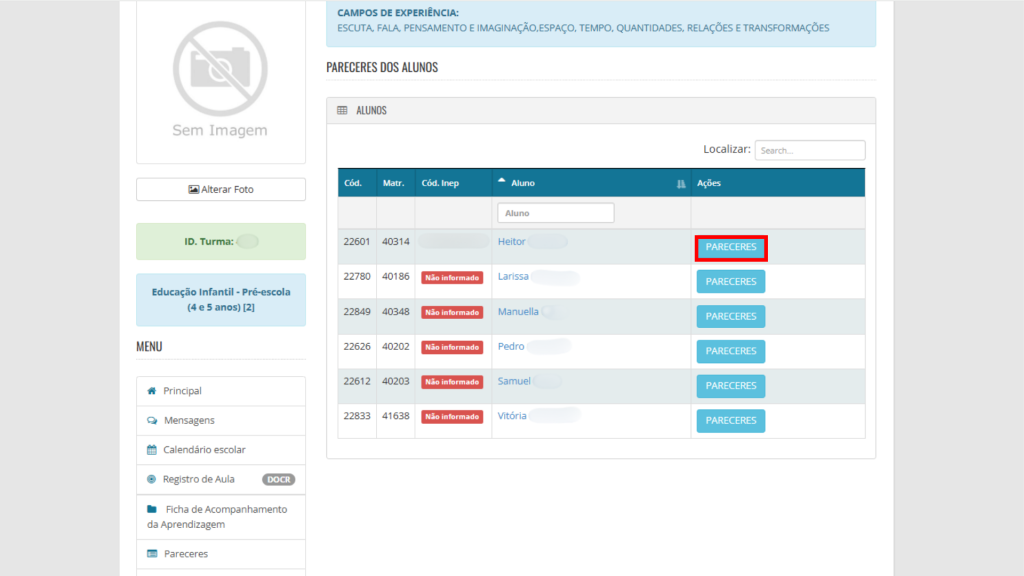1024x576 pixels.
Task: Open PARECERES for student Vitória
Action: [731, 421]
